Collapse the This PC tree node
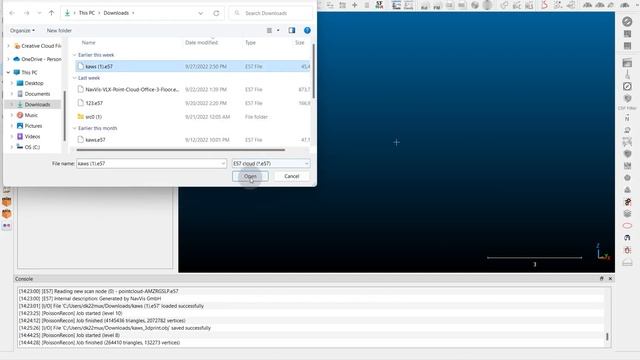This screenshot has height=360, width=640. coord(8,72)
